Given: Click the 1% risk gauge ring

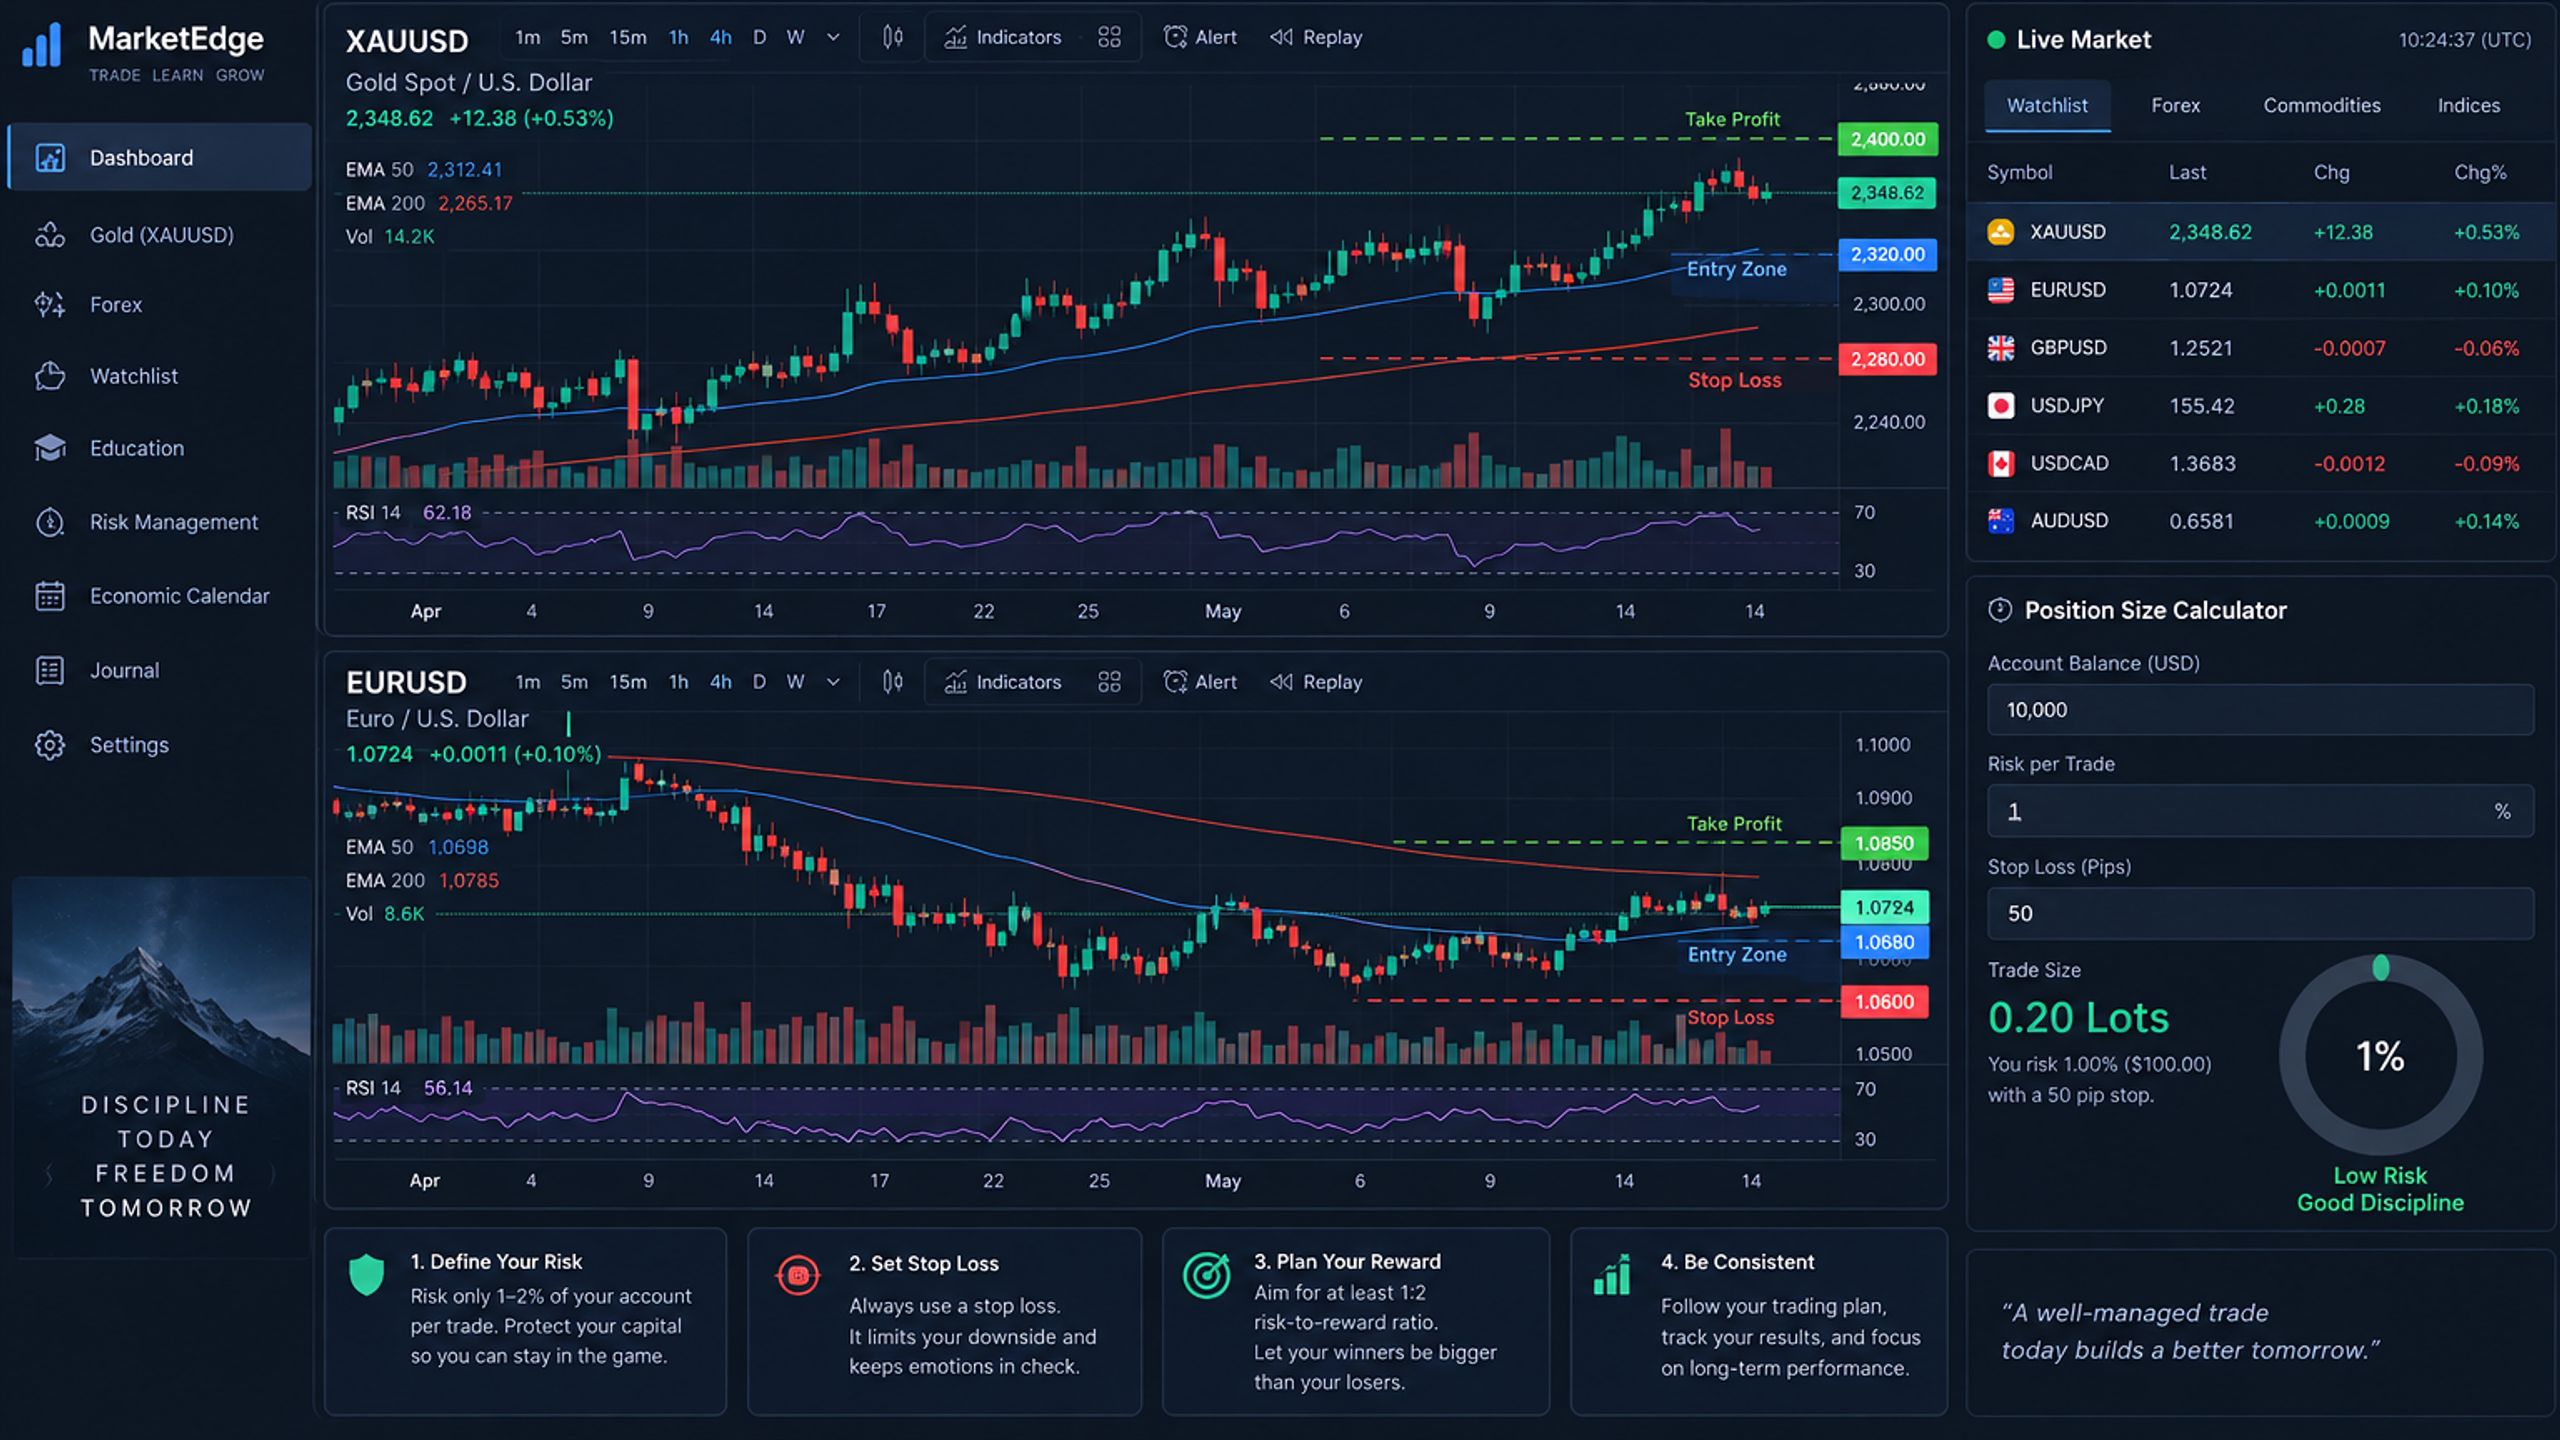Looking at the screenshot, I should 2380,1056.
